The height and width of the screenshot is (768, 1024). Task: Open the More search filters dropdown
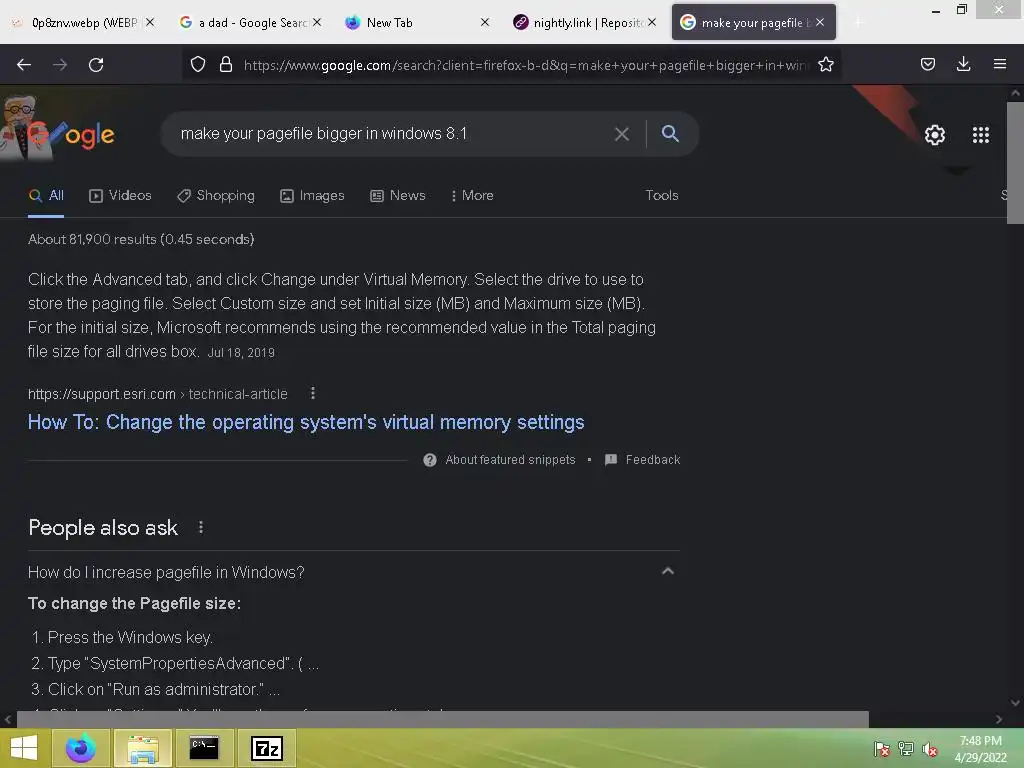pyautogui.click(x=472, y=195)
